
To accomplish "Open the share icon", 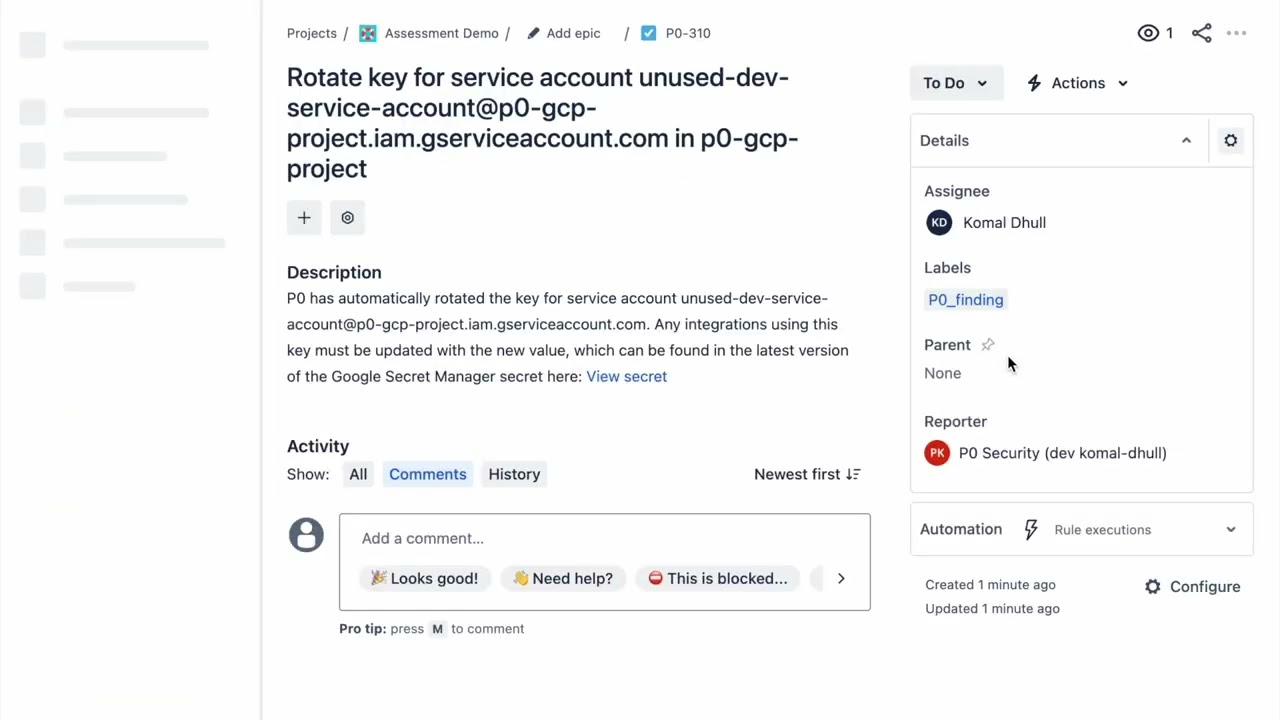I will tap(1202, 33).
